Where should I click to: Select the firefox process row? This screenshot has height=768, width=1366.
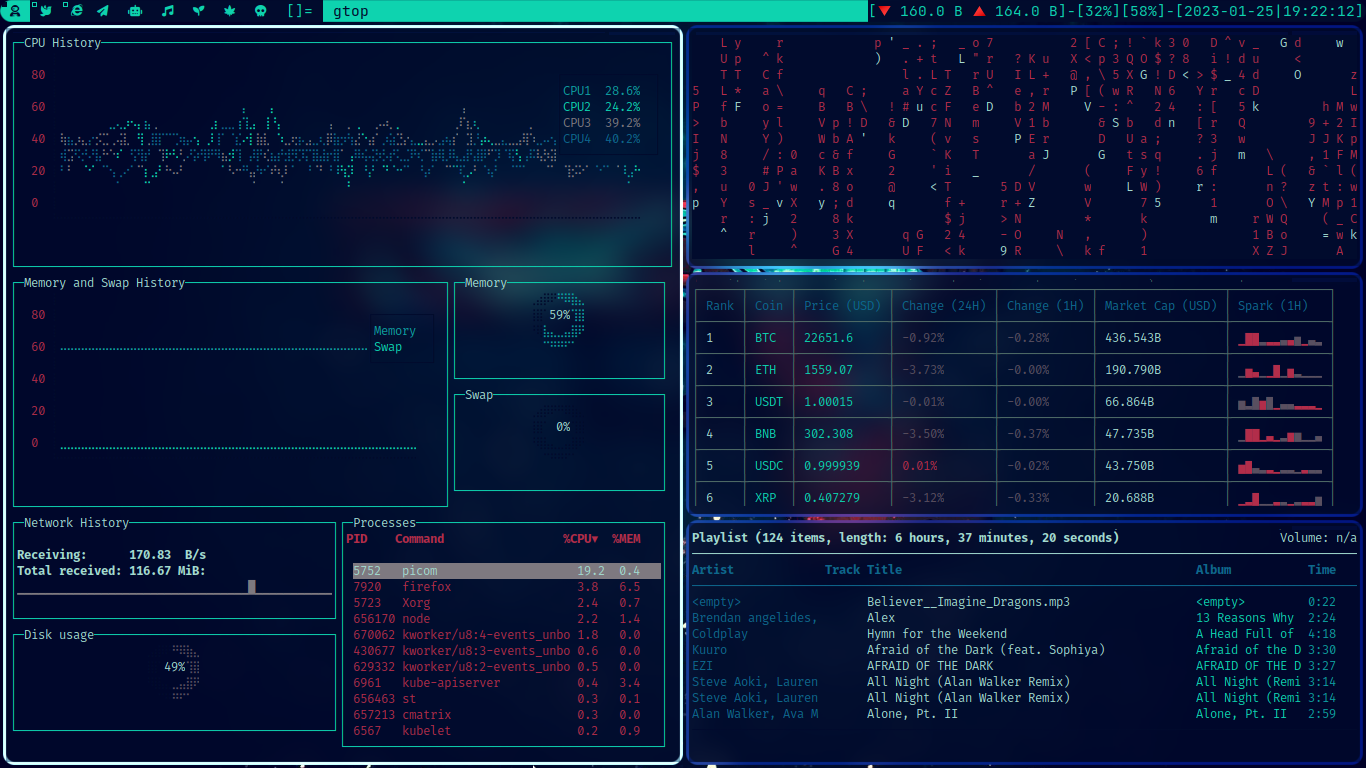coord(426,587)
